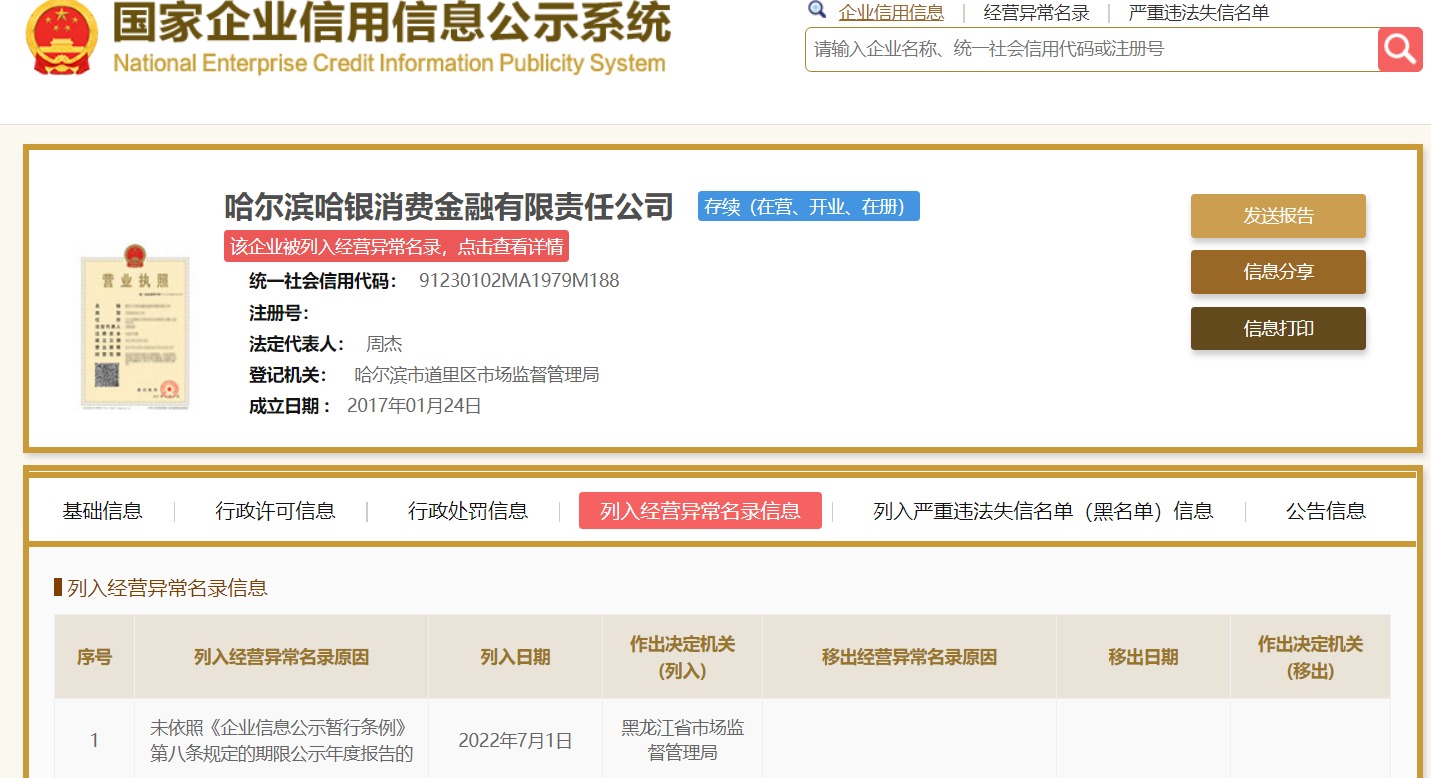
Task: Switch to the 基础信息 tab
Action: [102, 511]
